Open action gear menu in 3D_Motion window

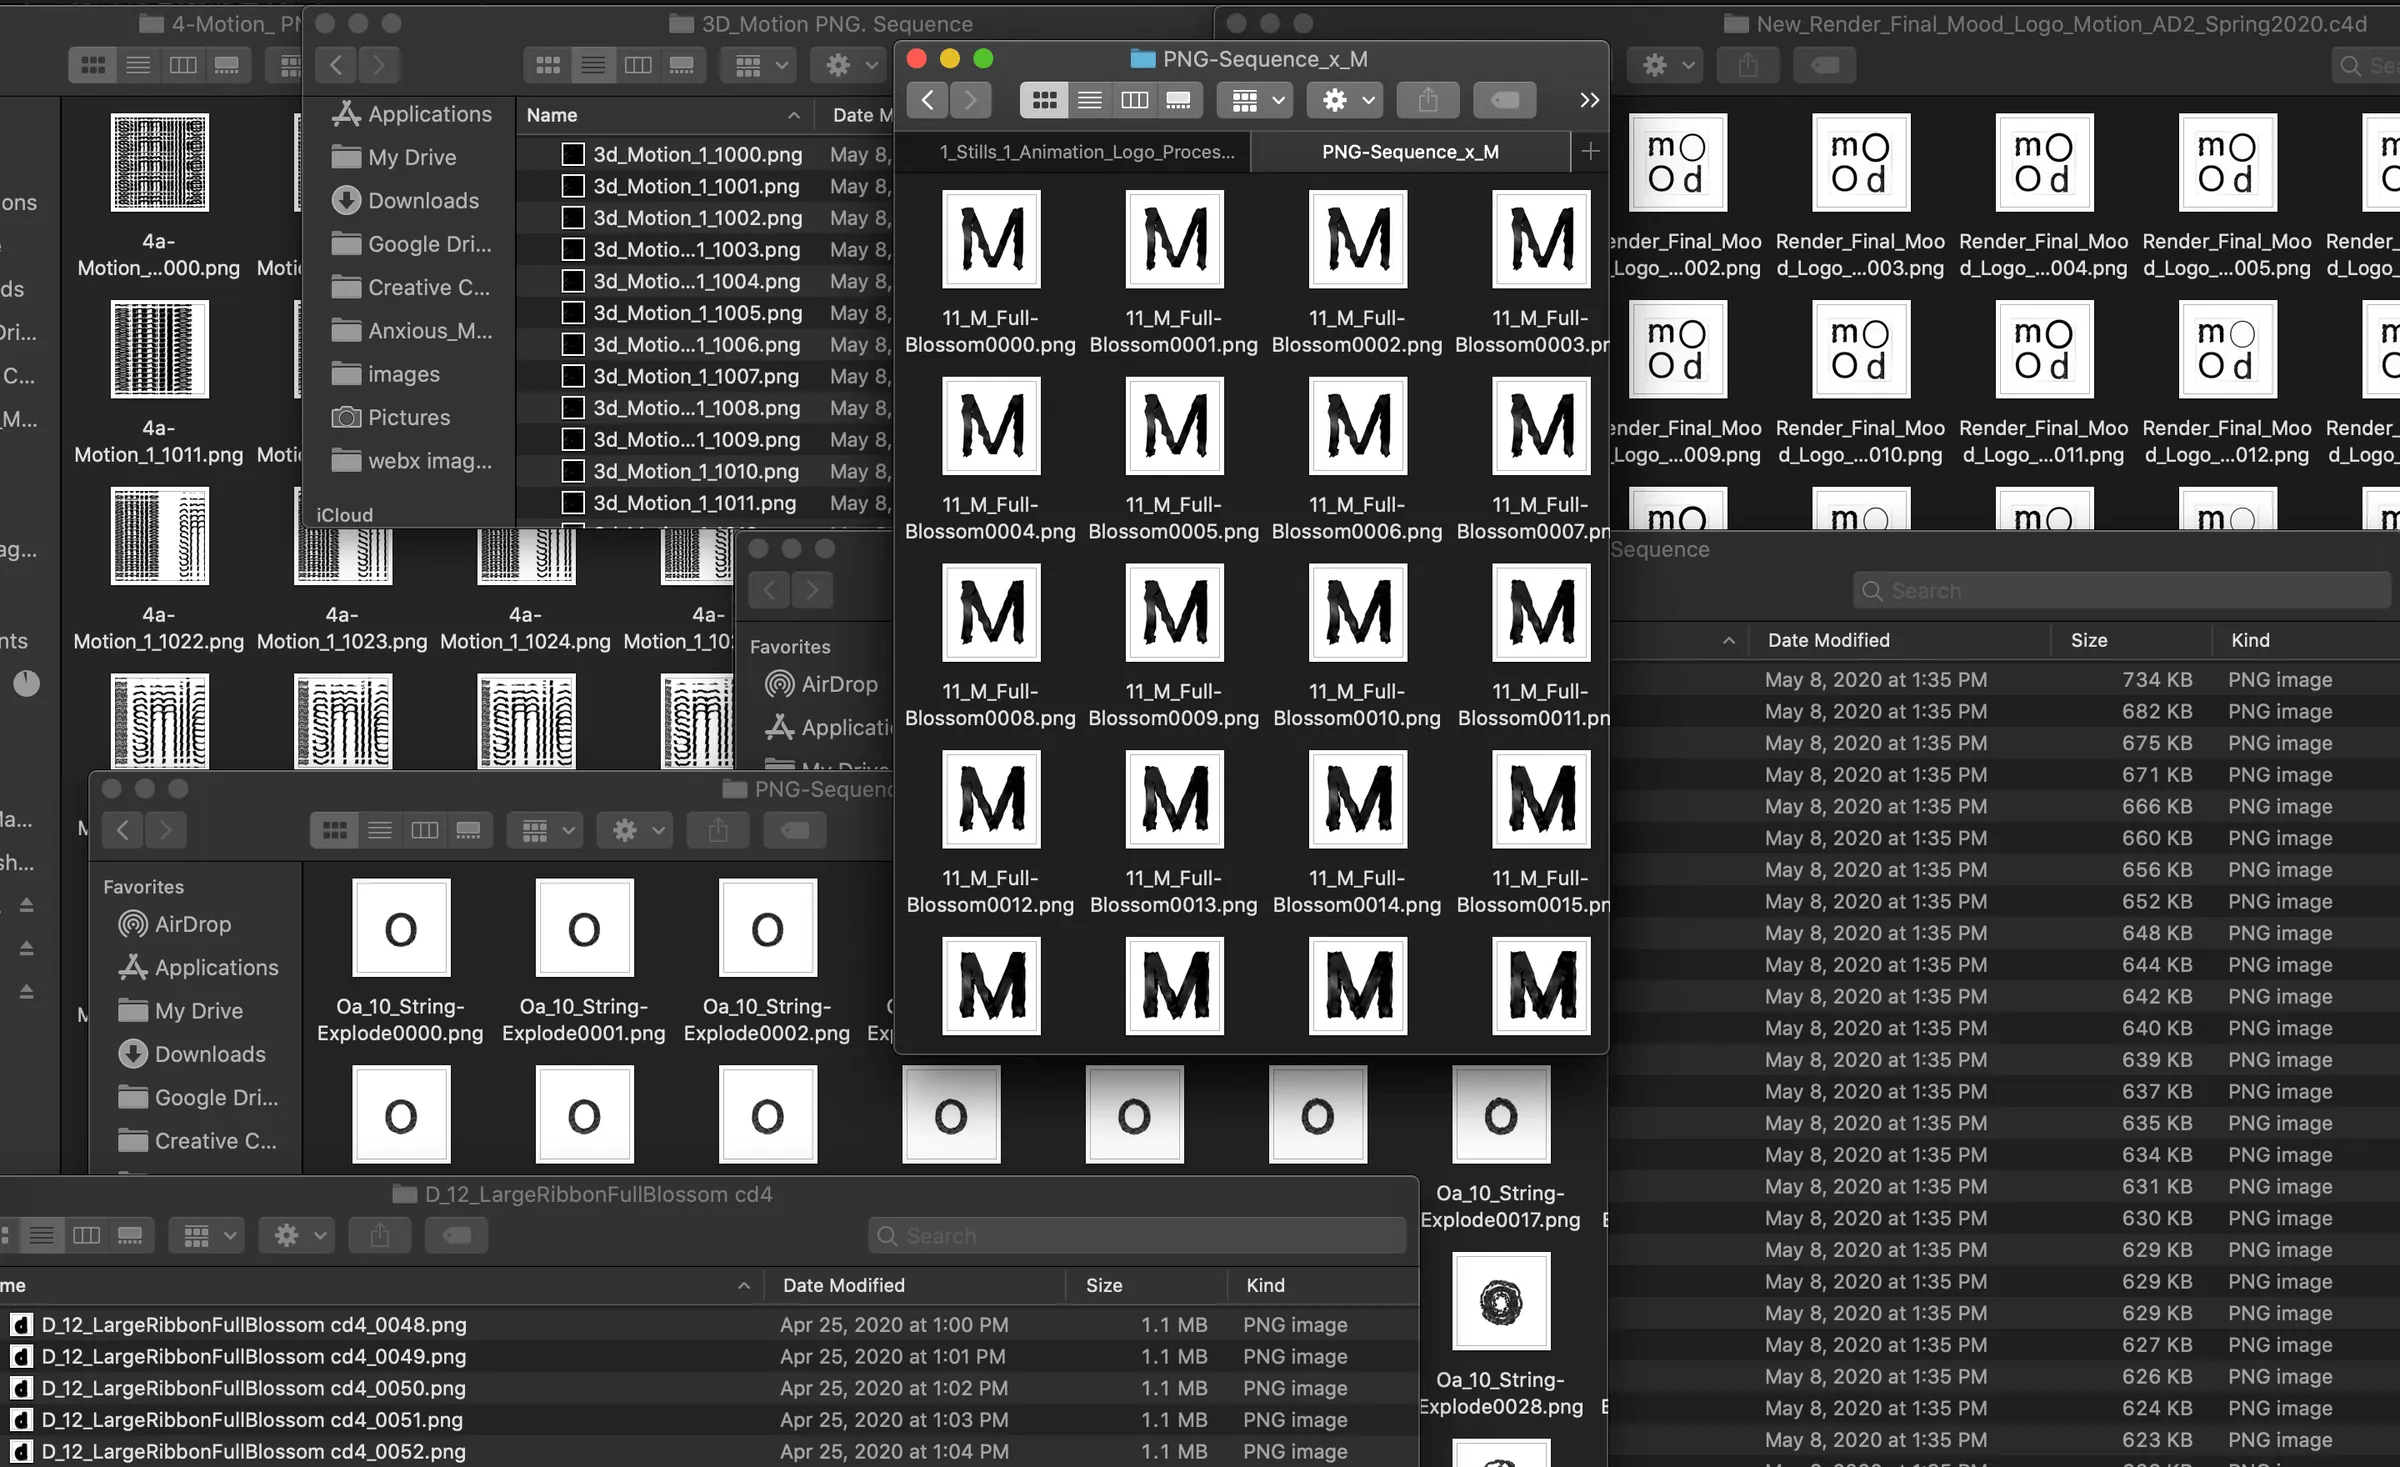848,66
